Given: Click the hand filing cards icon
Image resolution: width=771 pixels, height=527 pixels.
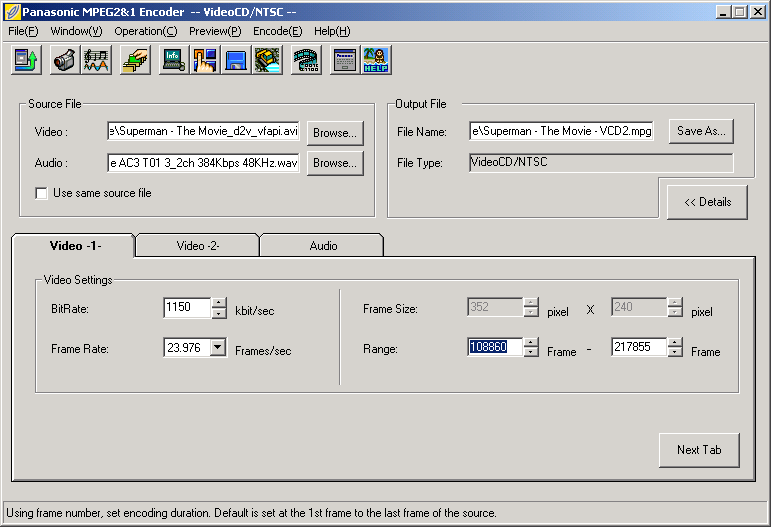Looking at the screenshot, I should pyautogui.click(x=135, y=60).
